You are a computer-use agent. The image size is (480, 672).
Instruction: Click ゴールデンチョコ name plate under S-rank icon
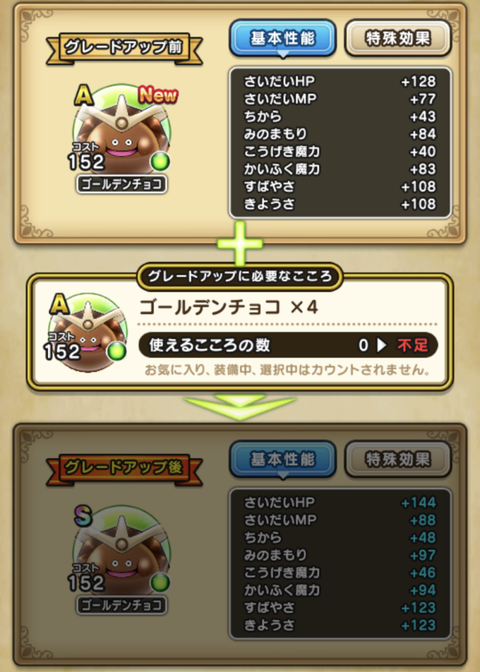[122, 606]
